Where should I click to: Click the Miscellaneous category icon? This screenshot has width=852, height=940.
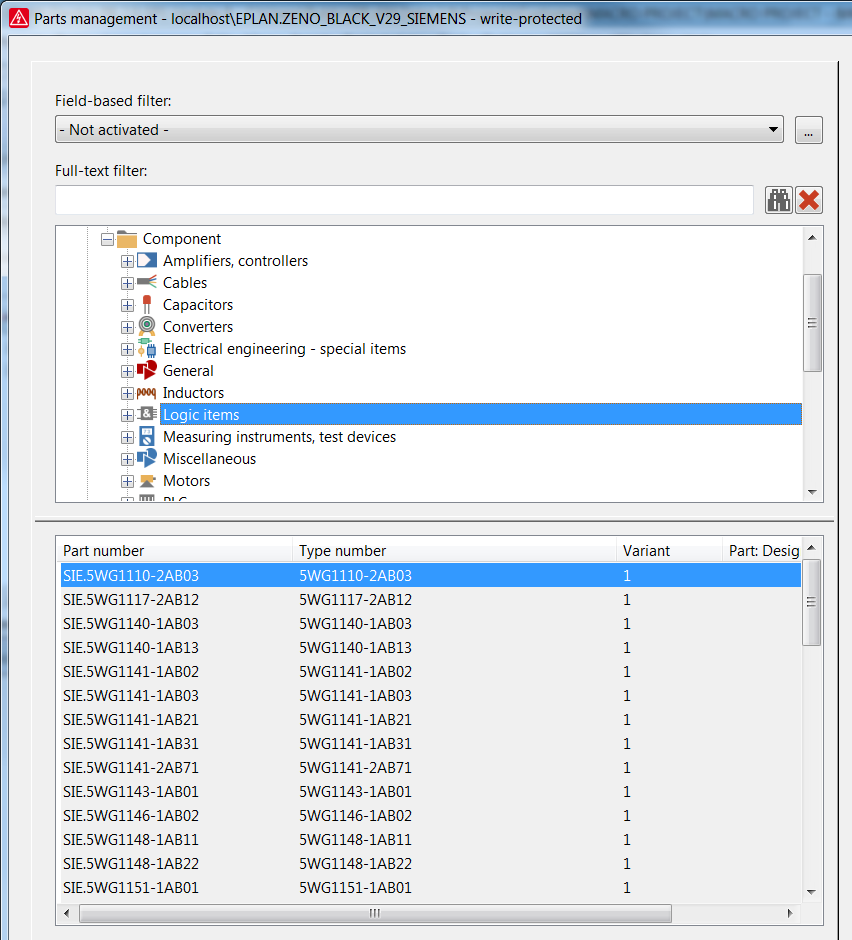[147, 459]
